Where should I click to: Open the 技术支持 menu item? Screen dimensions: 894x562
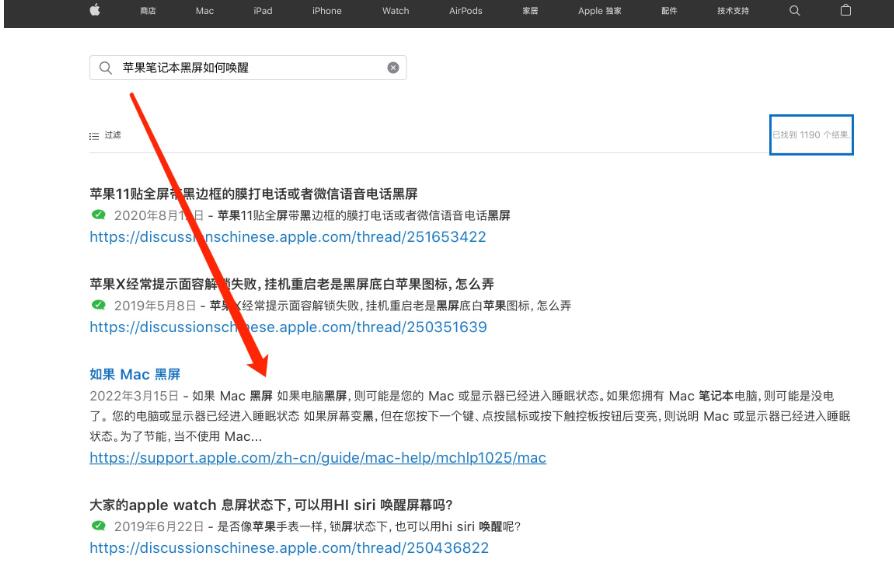tap(733, 11)
